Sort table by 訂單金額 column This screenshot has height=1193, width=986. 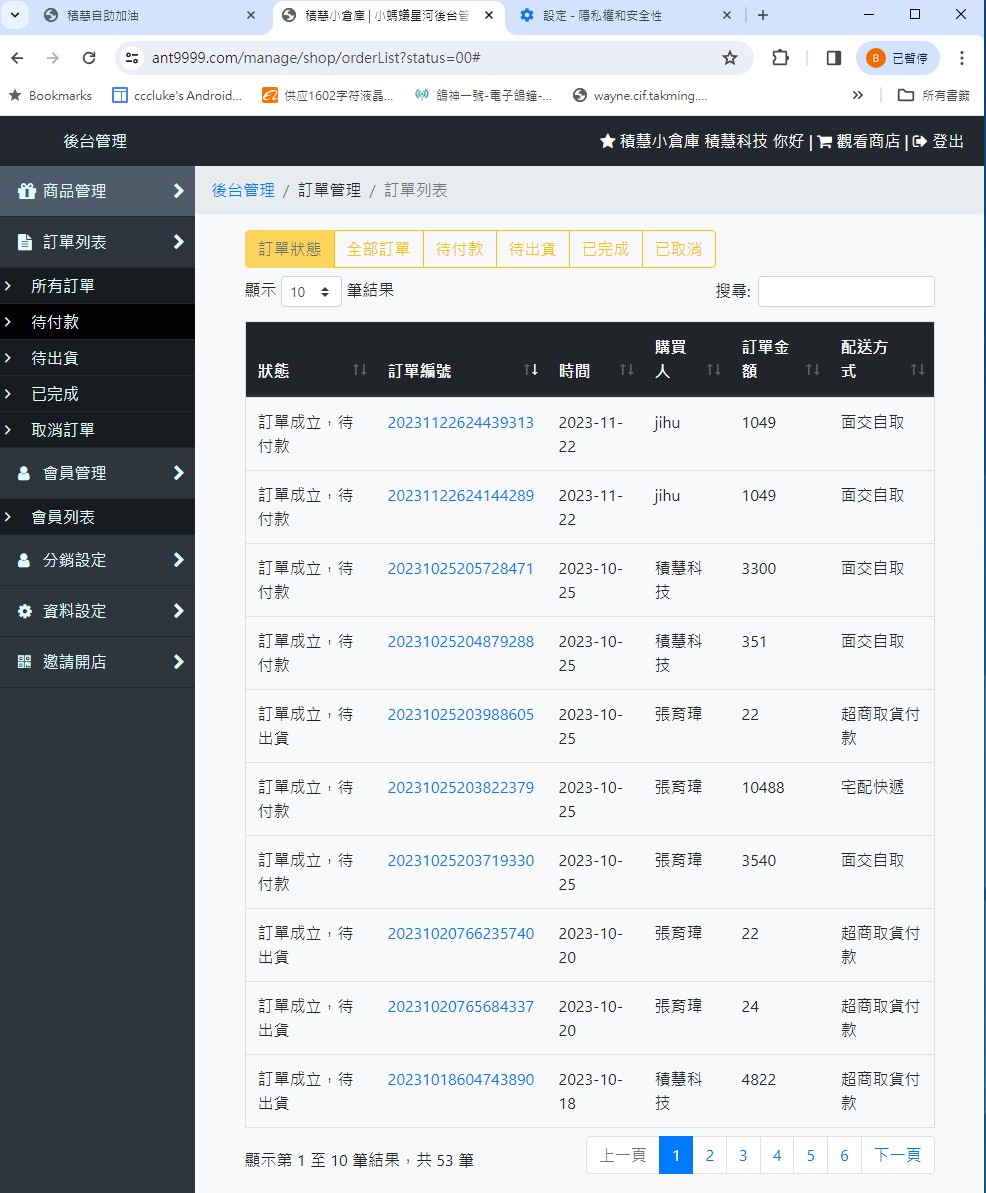(779, 359)
